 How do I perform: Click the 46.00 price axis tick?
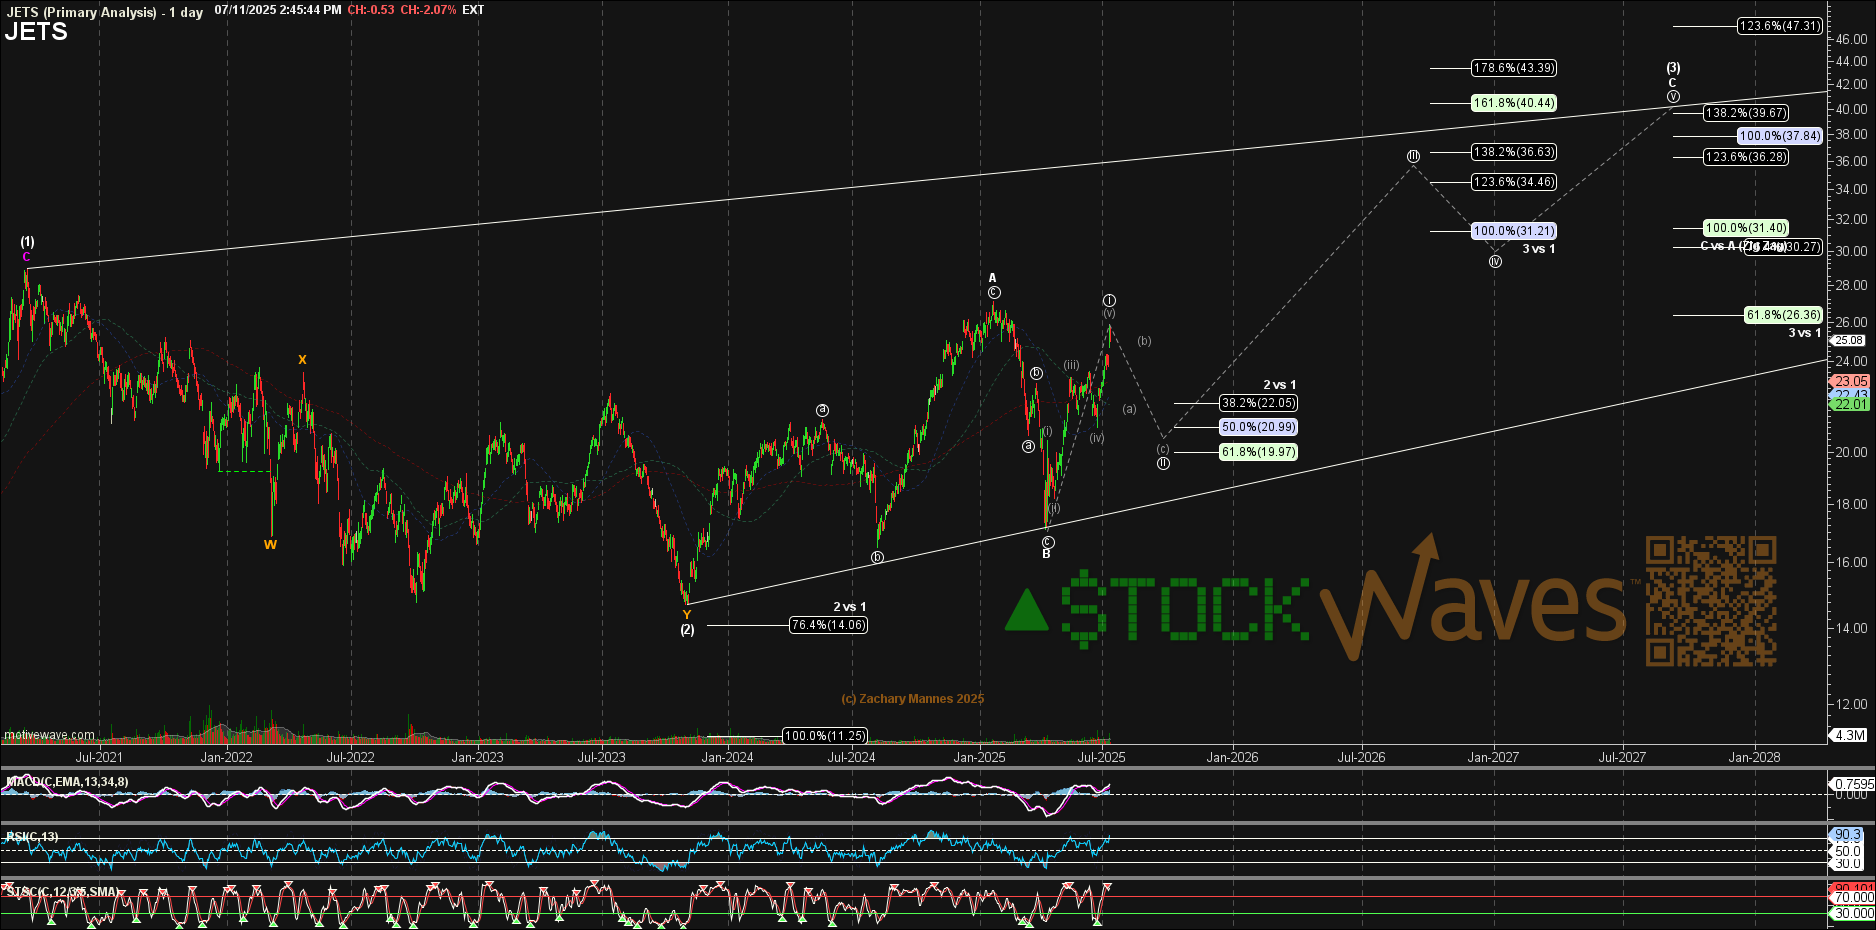pos(1851,39)
